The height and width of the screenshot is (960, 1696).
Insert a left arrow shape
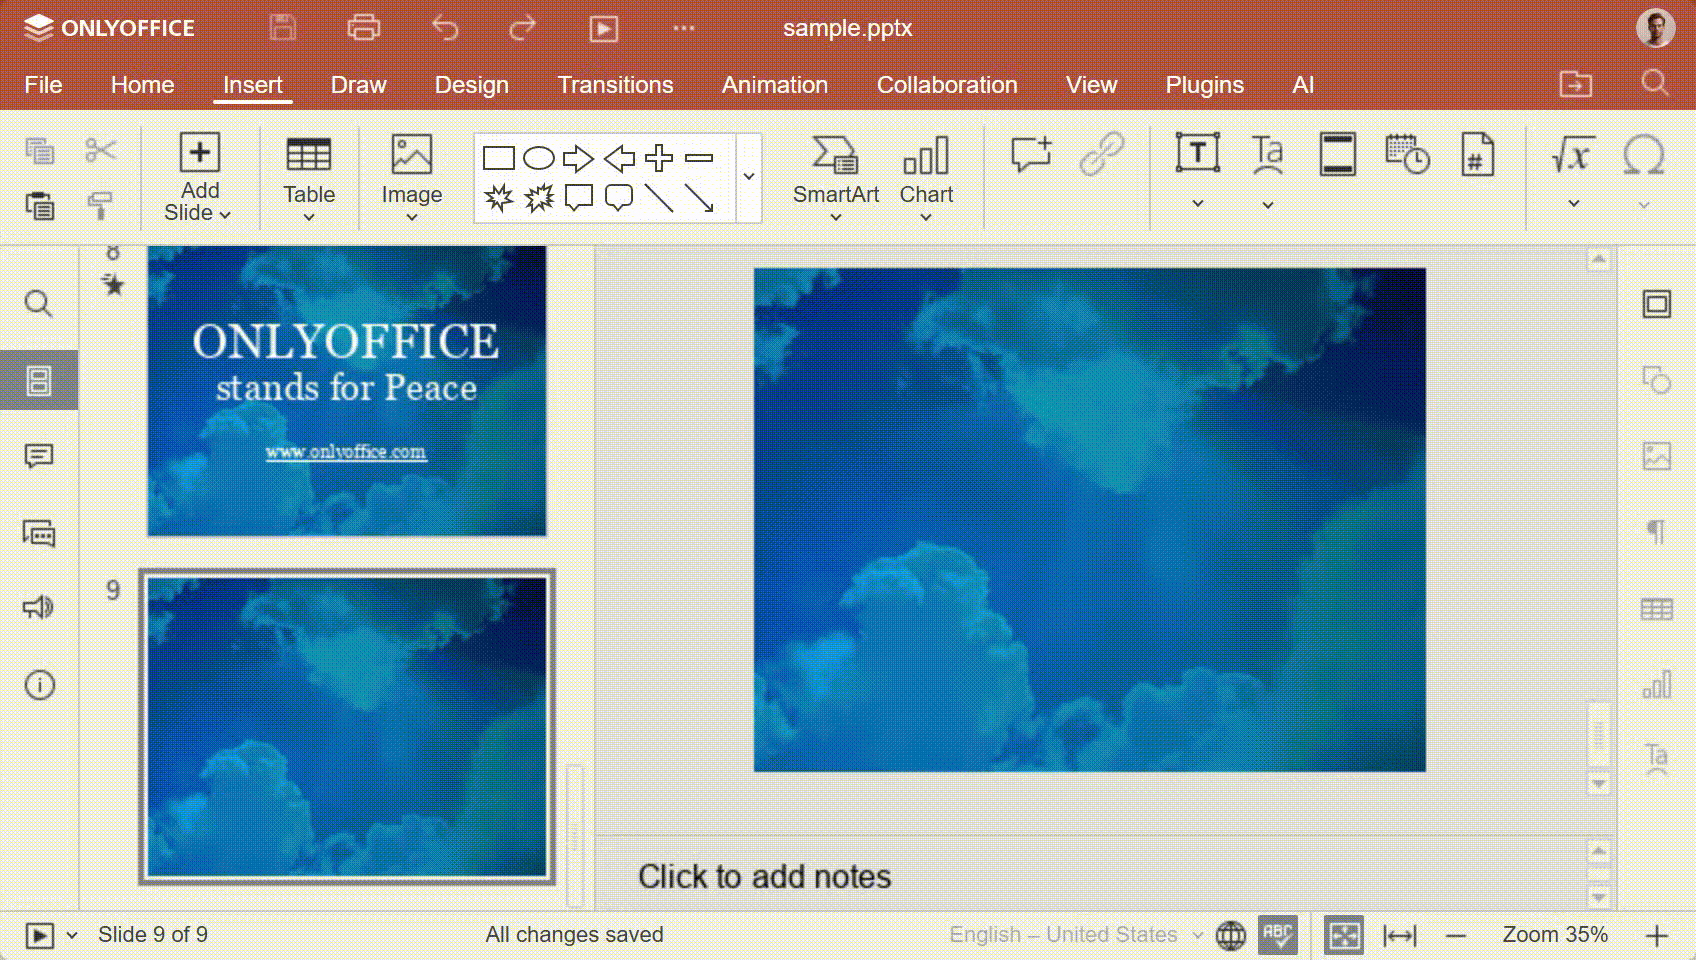click(619, 158)
